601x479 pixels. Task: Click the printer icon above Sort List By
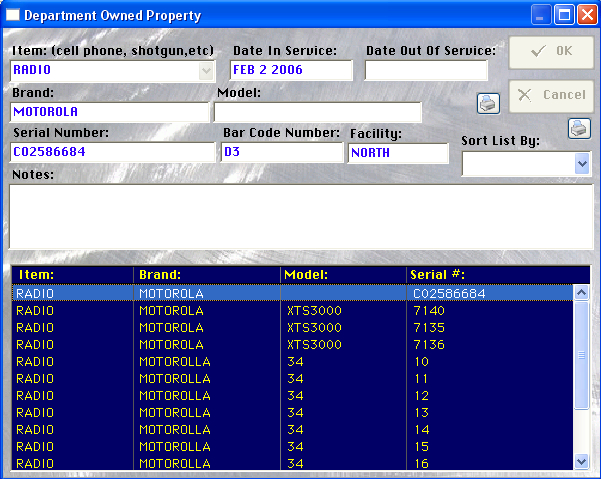point(579,128)
